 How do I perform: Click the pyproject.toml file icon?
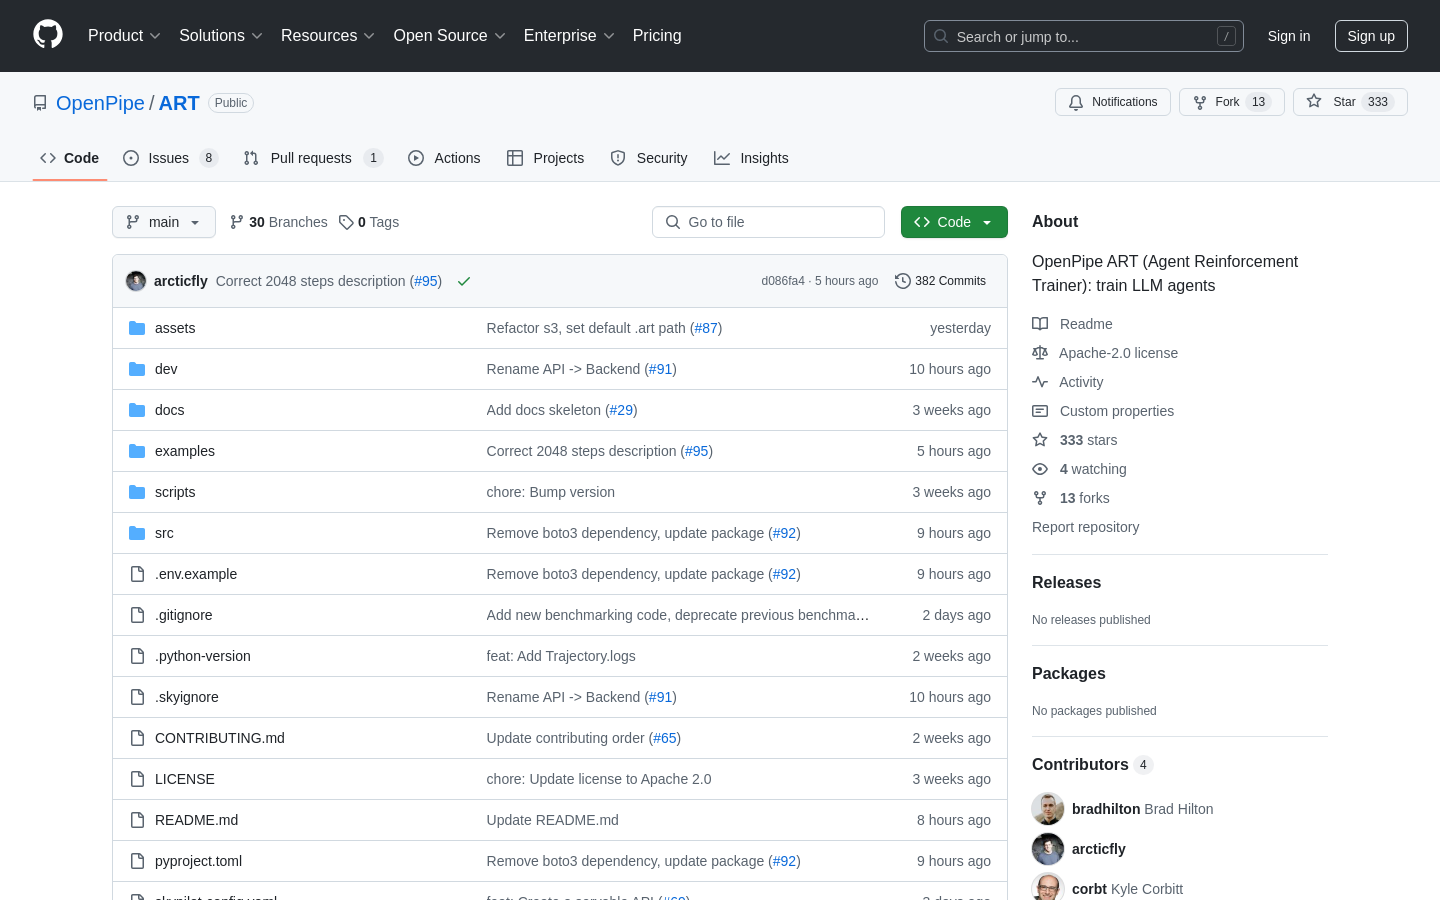(x=137, y=861)
